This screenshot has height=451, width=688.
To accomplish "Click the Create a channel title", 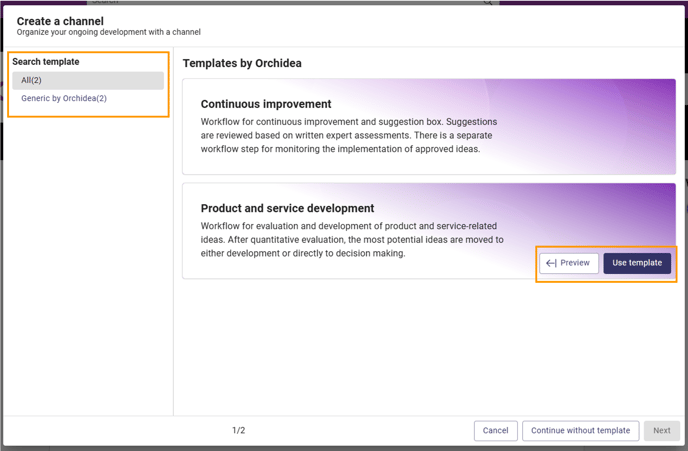I will (60, 21).
